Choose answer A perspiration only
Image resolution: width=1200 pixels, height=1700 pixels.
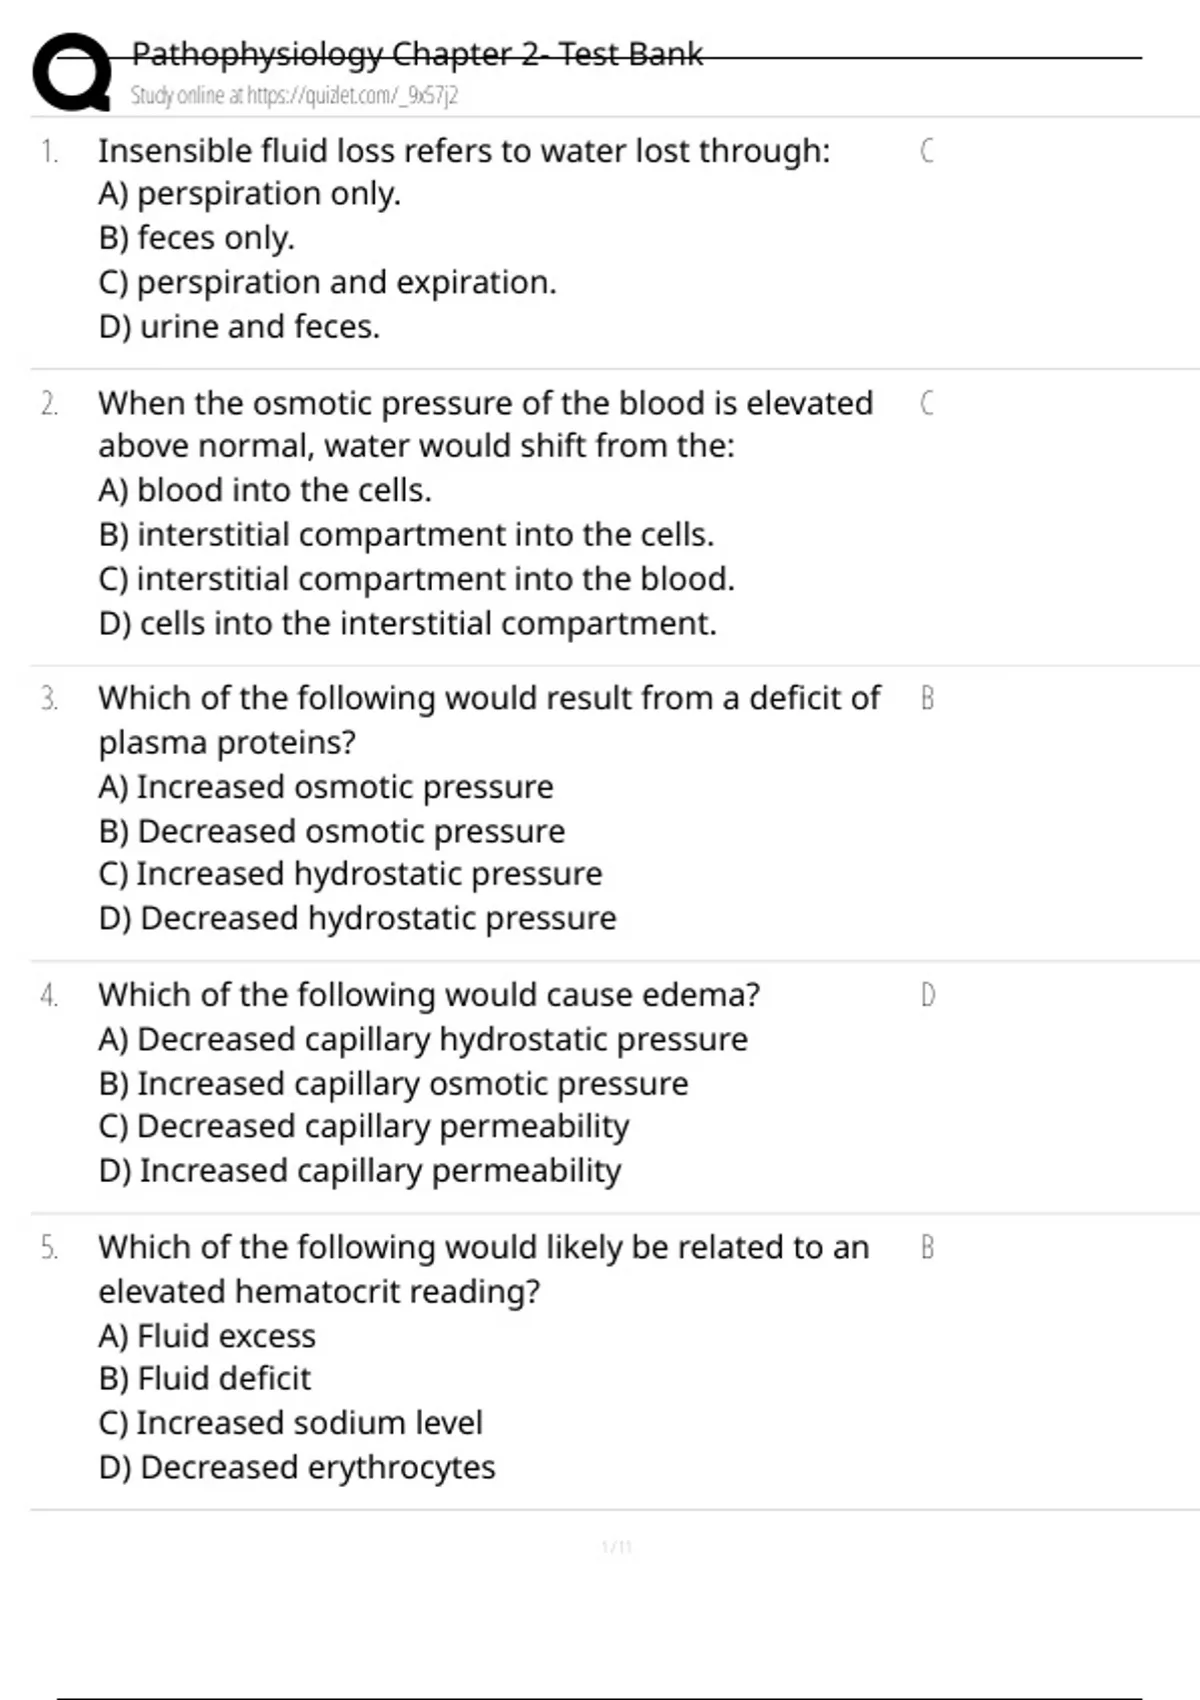[x=249, y=194]
